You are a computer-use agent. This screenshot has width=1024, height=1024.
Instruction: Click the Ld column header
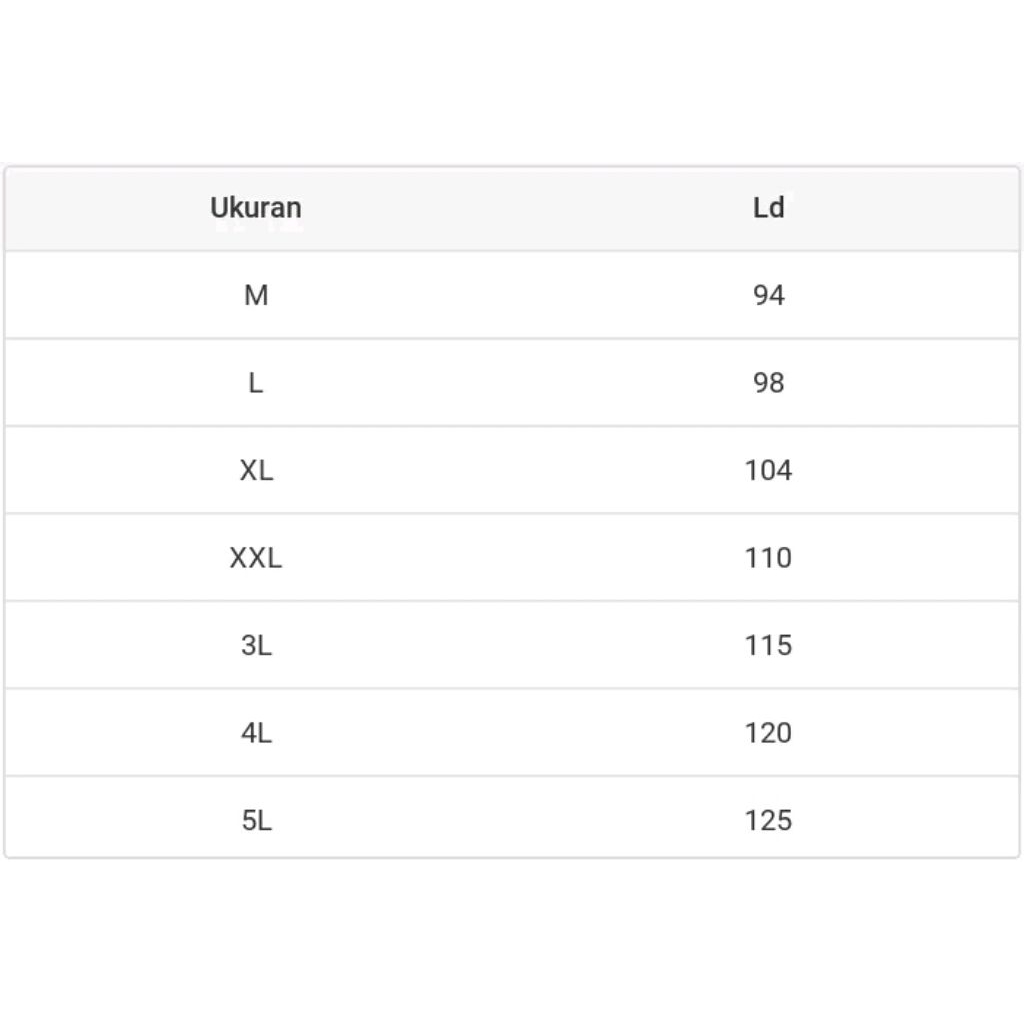tap(768, 208)
